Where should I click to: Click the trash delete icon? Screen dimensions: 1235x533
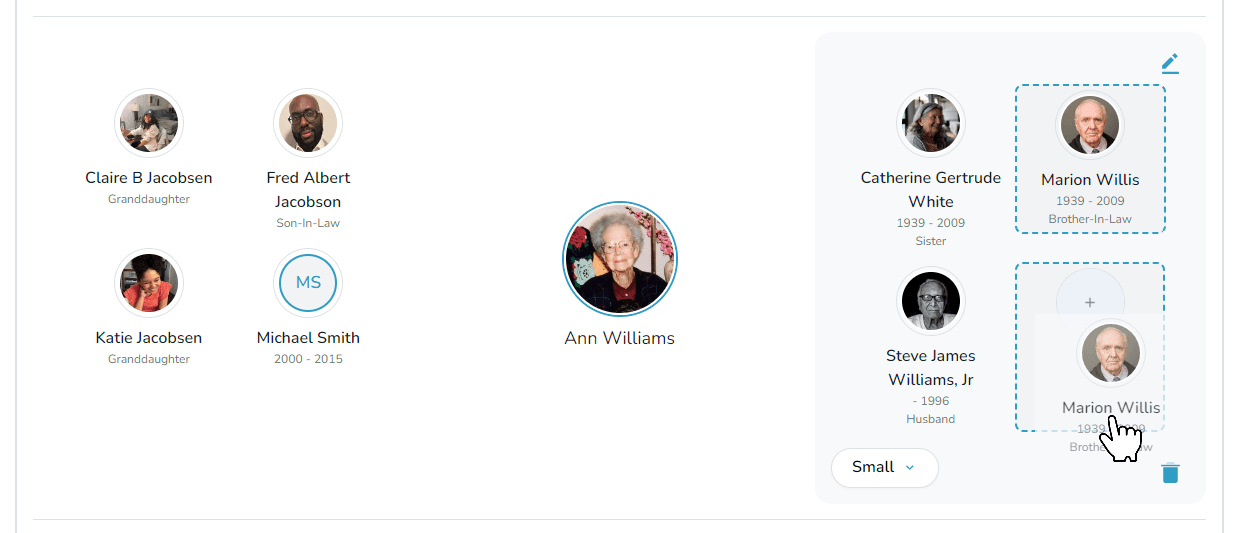click(1170, 473)
